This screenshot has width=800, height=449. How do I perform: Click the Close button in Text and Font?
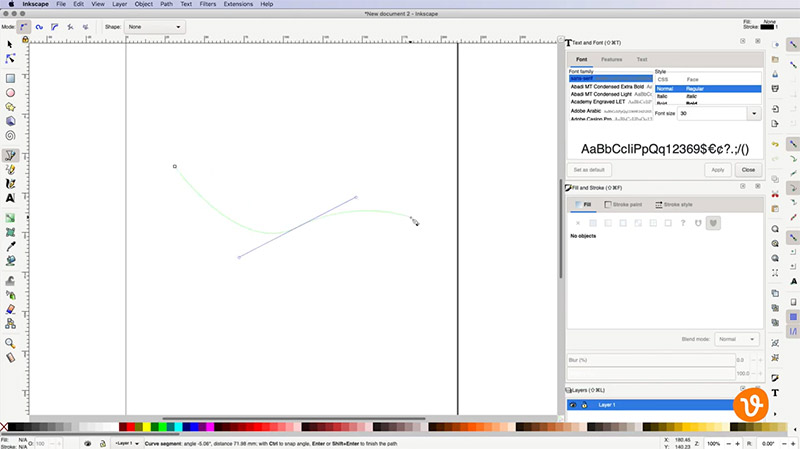(748, 170)
